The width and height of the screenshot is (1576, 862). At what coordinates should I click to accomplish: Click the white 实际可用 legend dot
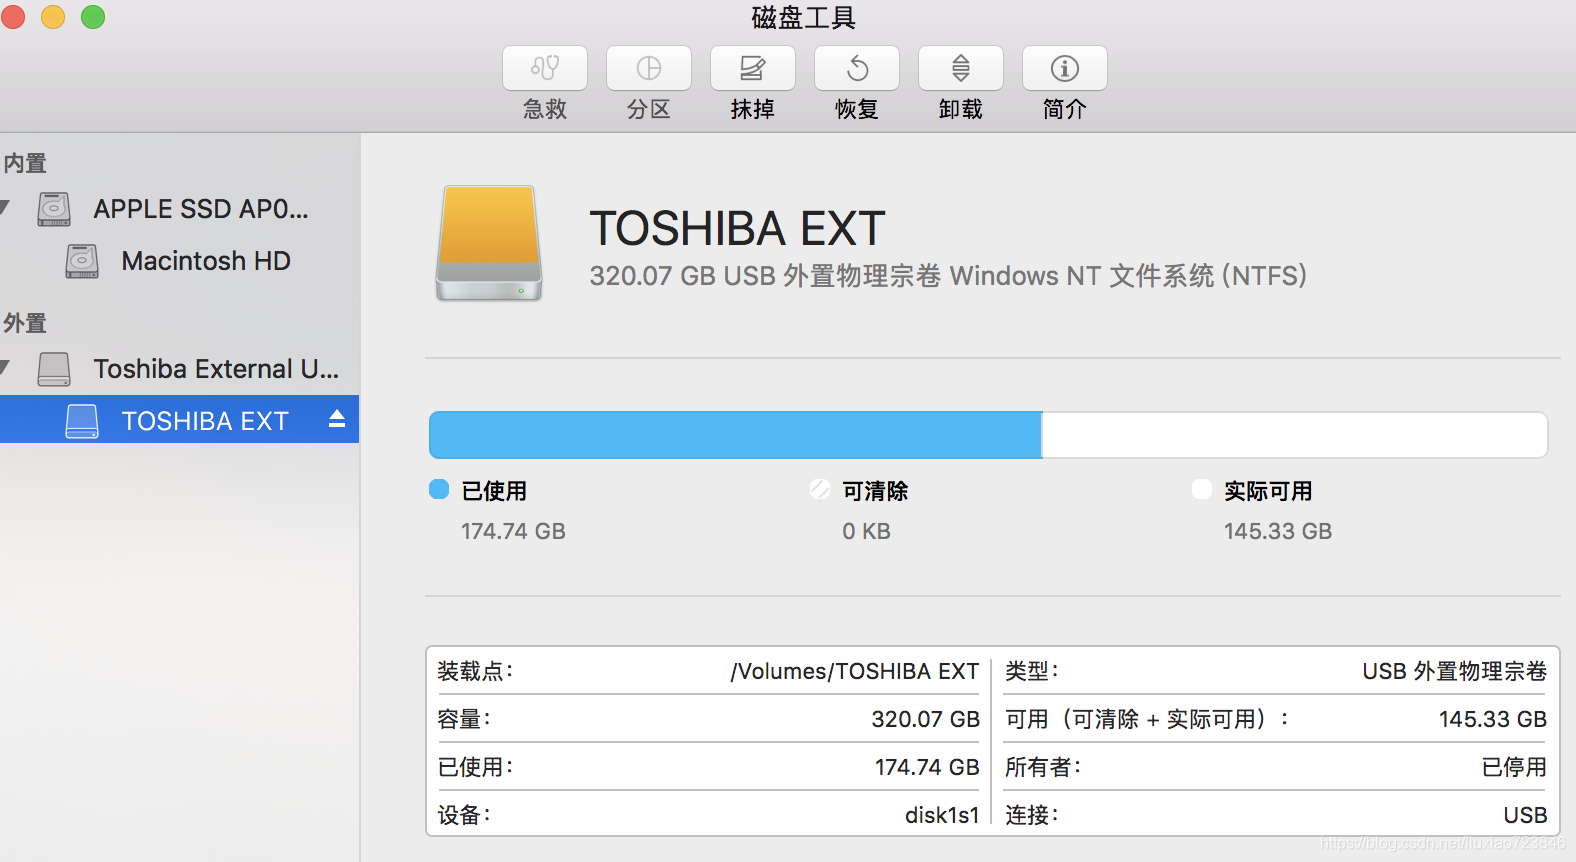(1202, 489)
